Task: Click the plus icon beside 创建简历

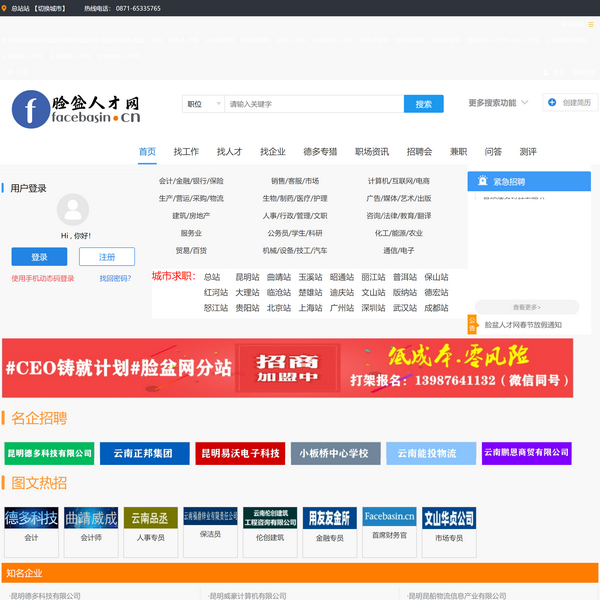Action: (x=552, y=102)
